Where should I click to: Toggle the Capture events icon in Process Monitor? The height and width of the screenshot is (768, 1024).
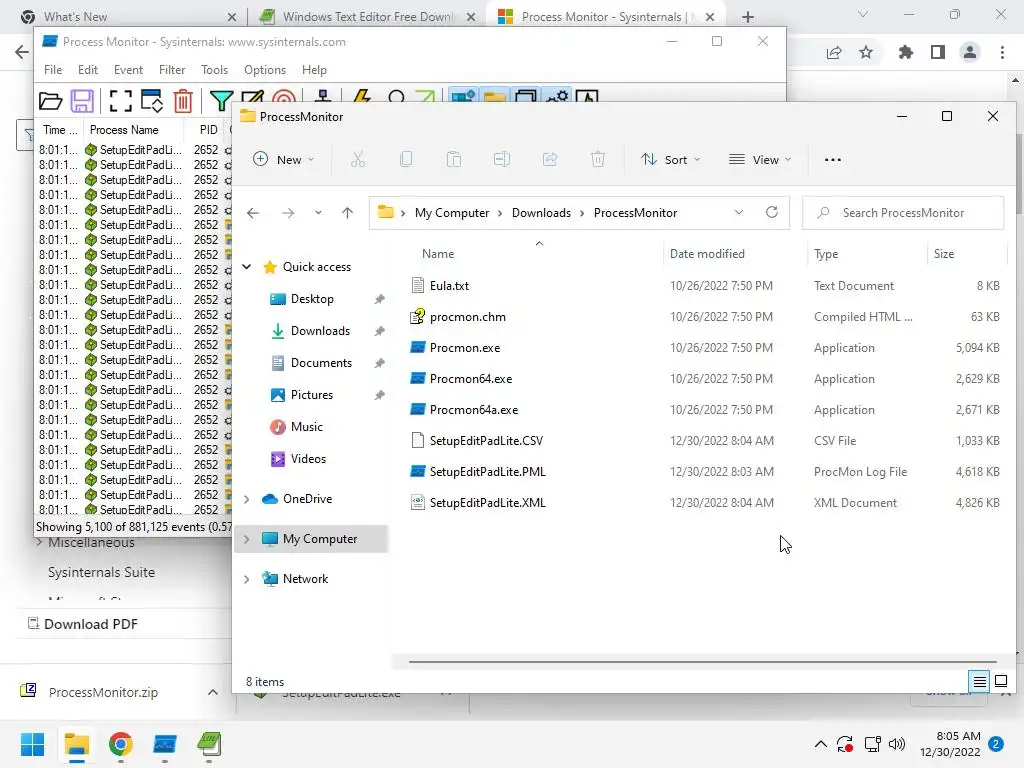(121, 100)
